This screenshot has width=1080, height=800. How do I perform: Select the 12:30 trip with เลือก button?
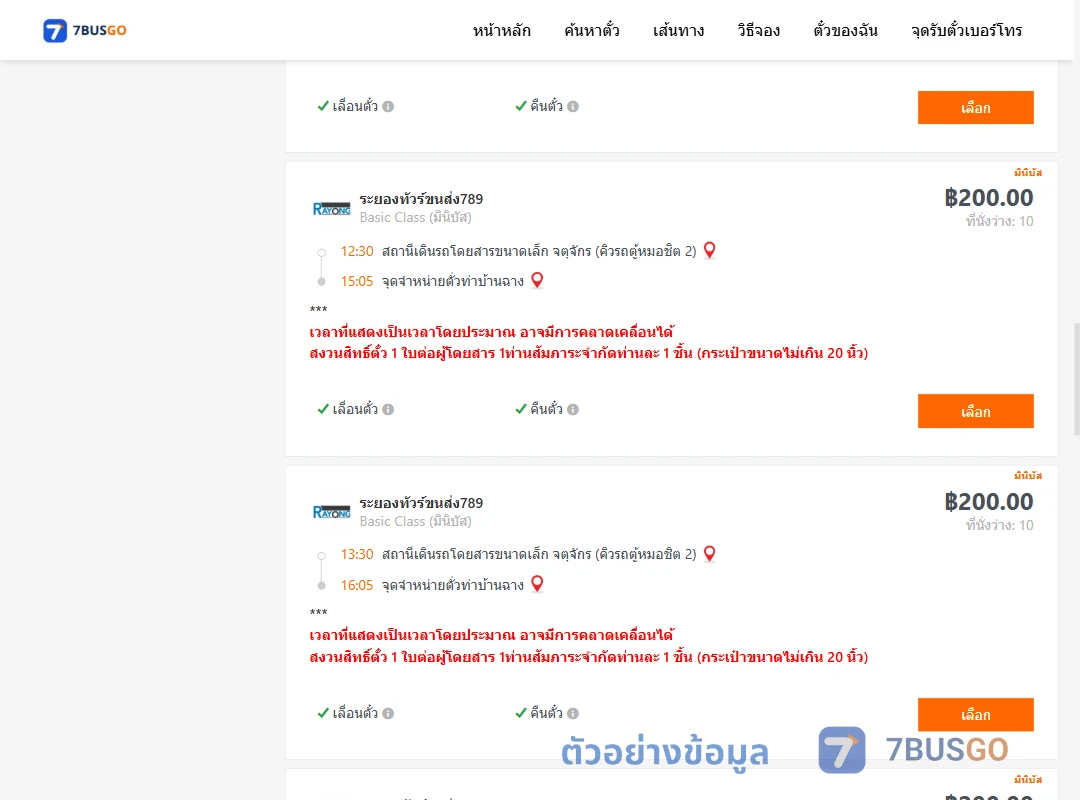tap(975, 411)
